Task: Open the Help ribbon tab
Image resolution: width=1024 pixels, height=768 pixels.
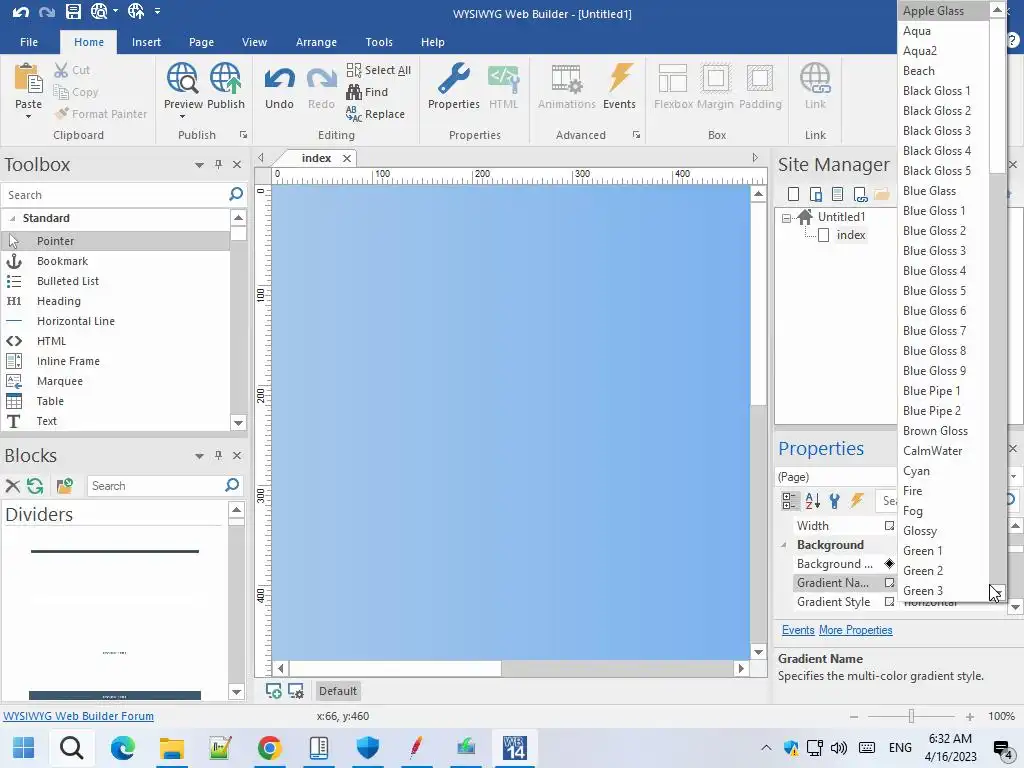Action: [432, 42]
